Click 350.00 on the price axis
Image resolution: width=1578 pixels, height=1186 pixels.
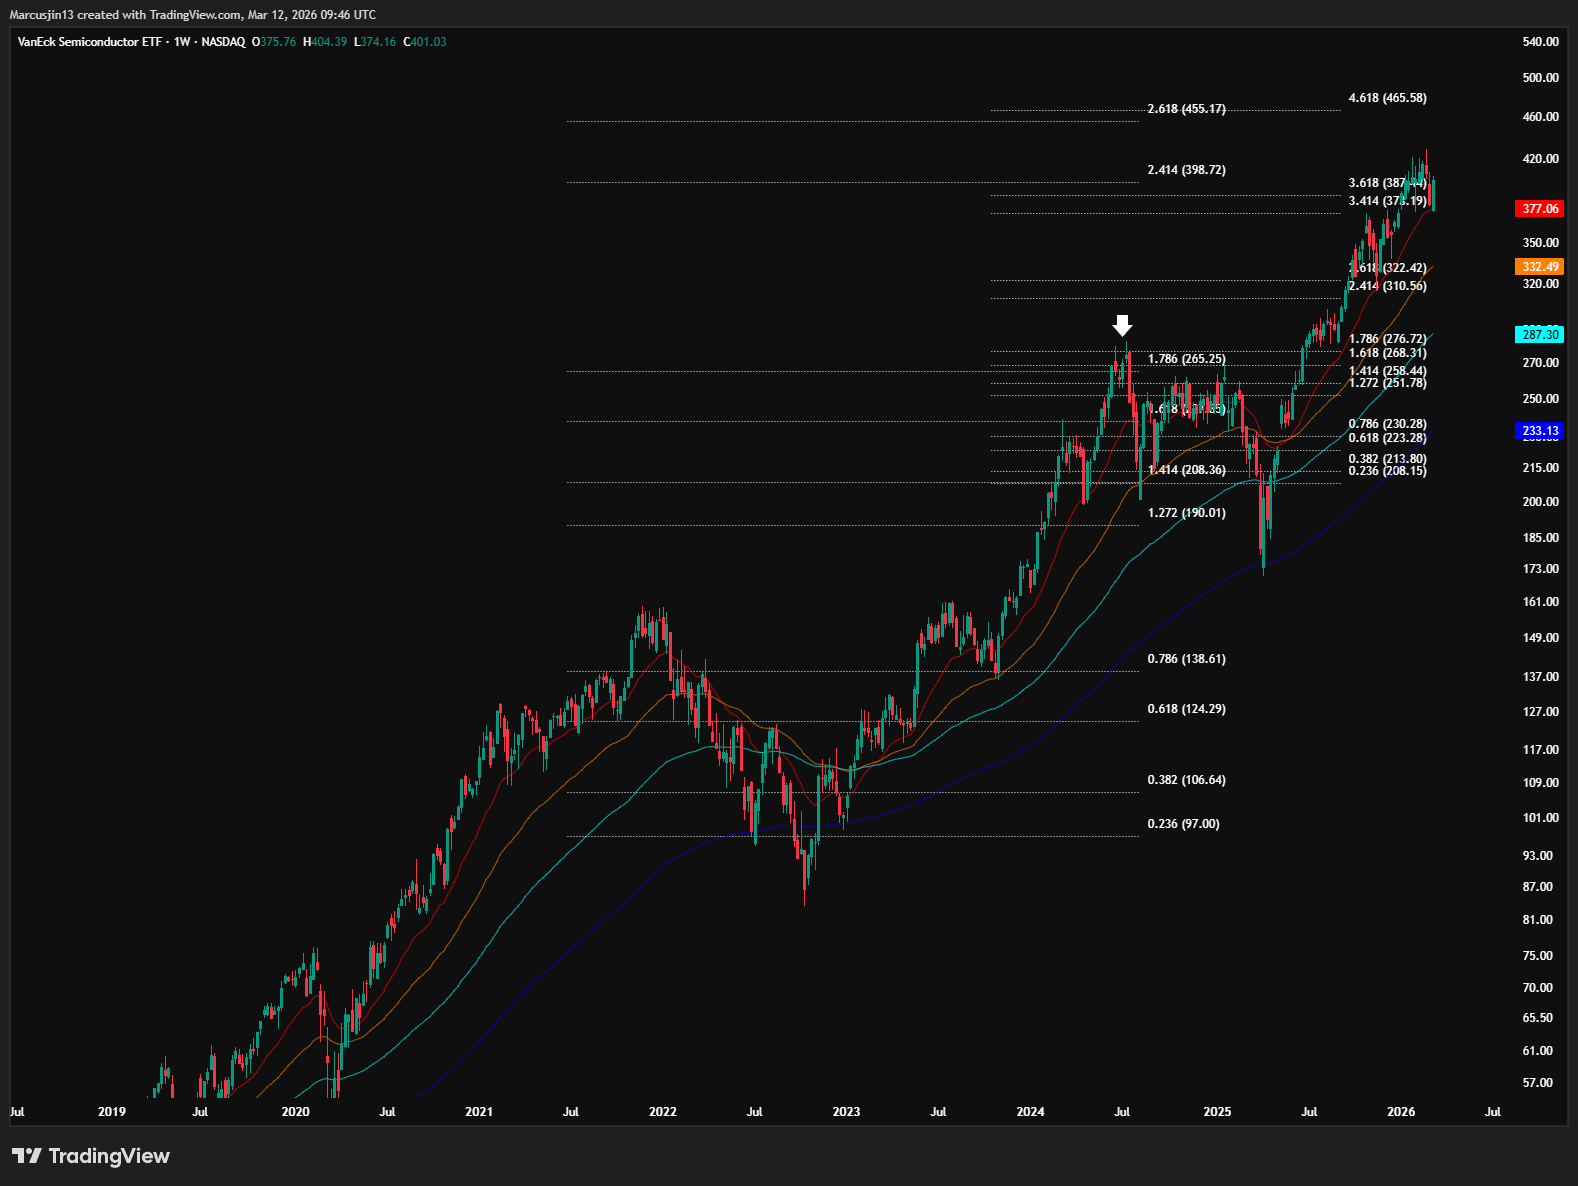click(1540, 243)
